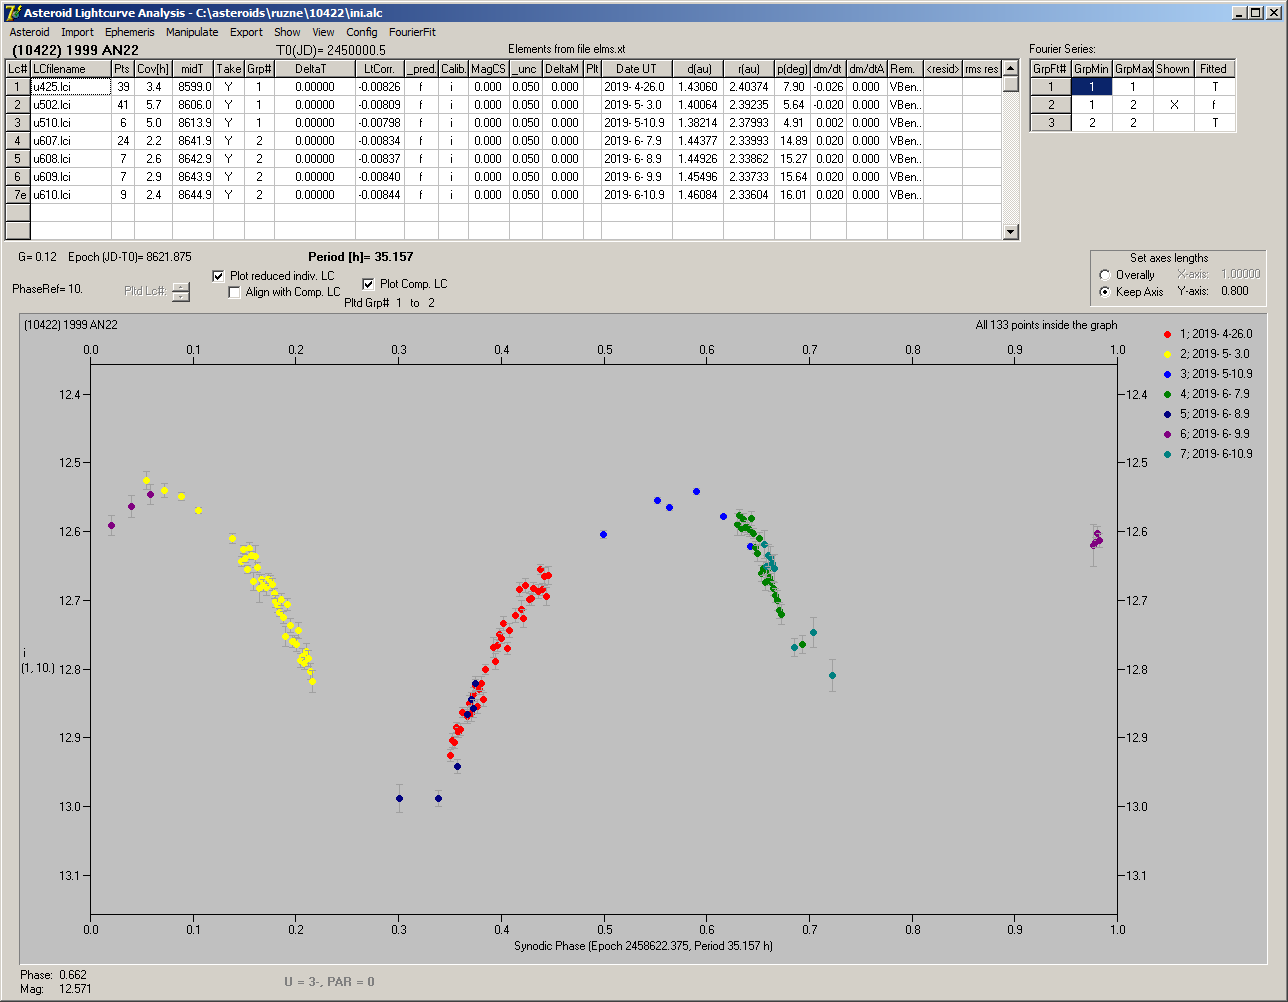Open the Config menu

pos(362,32)
